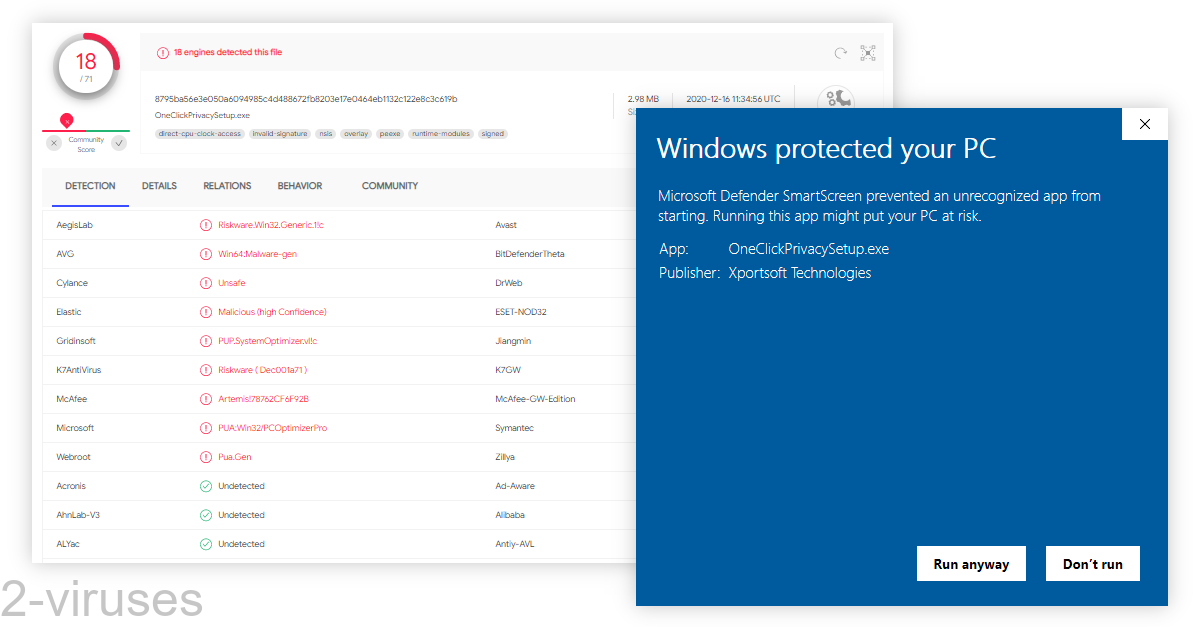The image size is (1200, 627).
Task: Click the Don't run button
Action: tap(1092, 563)
